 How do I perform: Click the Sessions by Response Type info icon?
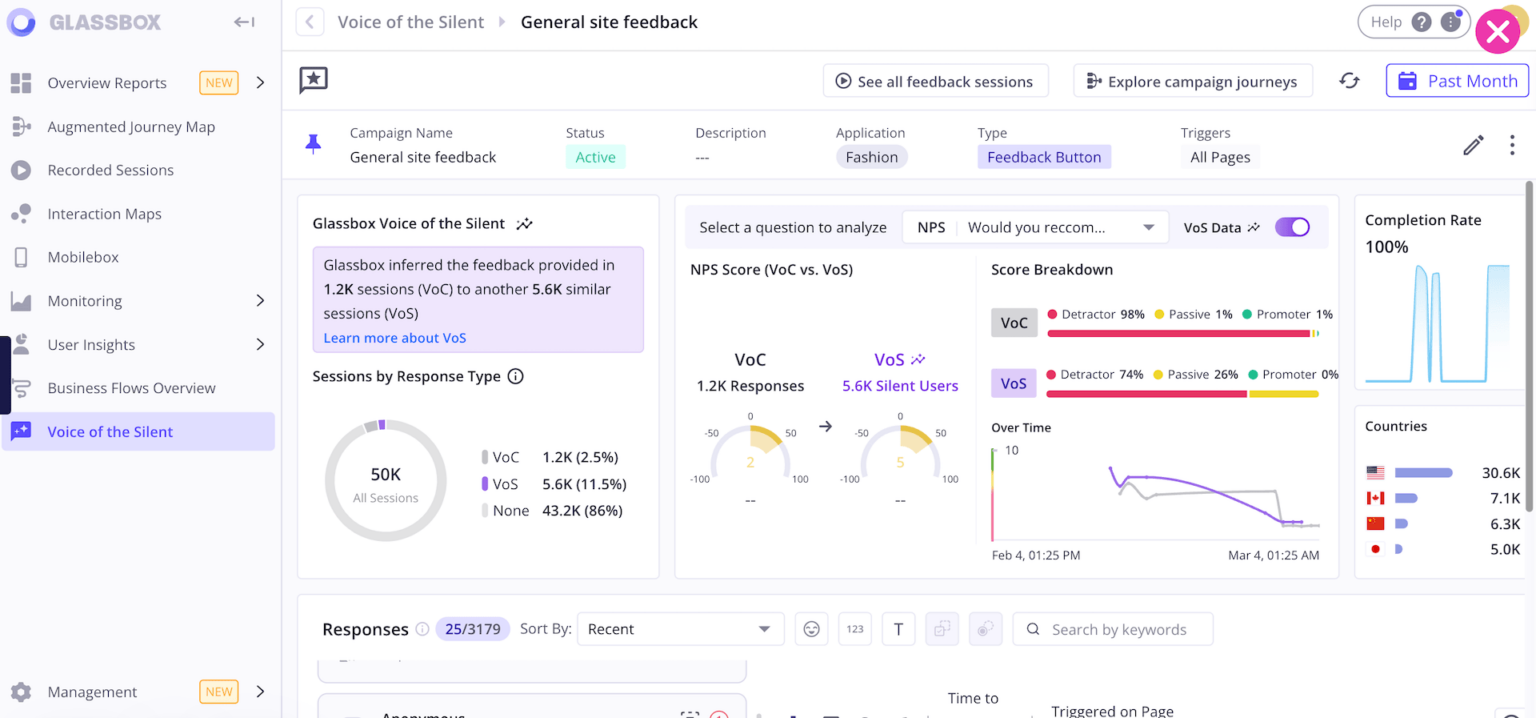515,377
